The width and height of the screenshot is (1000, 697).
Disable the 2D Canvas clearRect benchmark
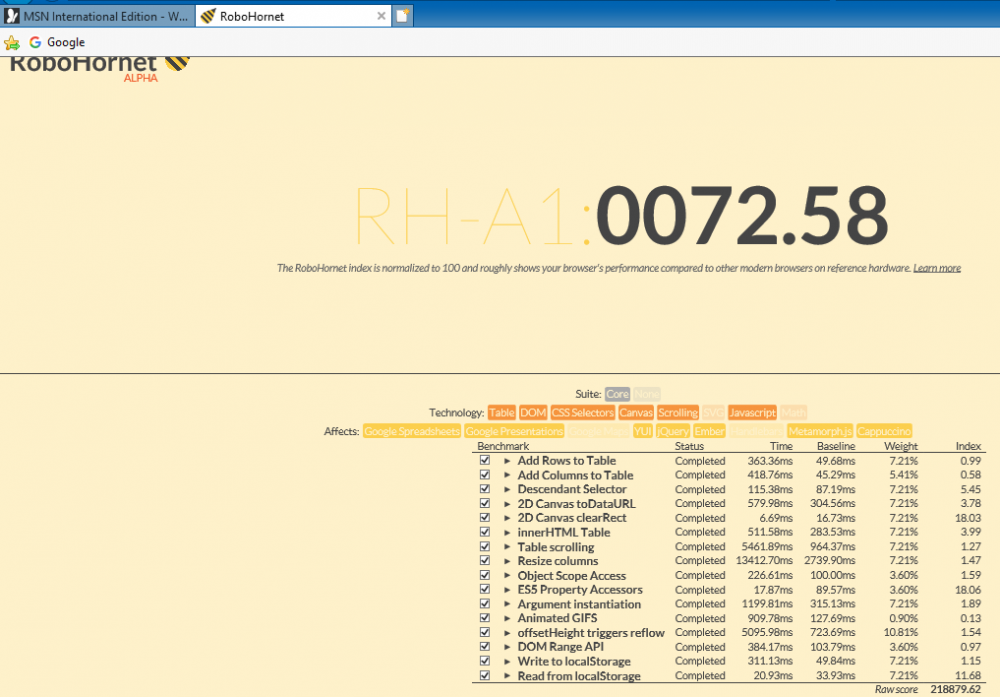(x=485, y=517)
